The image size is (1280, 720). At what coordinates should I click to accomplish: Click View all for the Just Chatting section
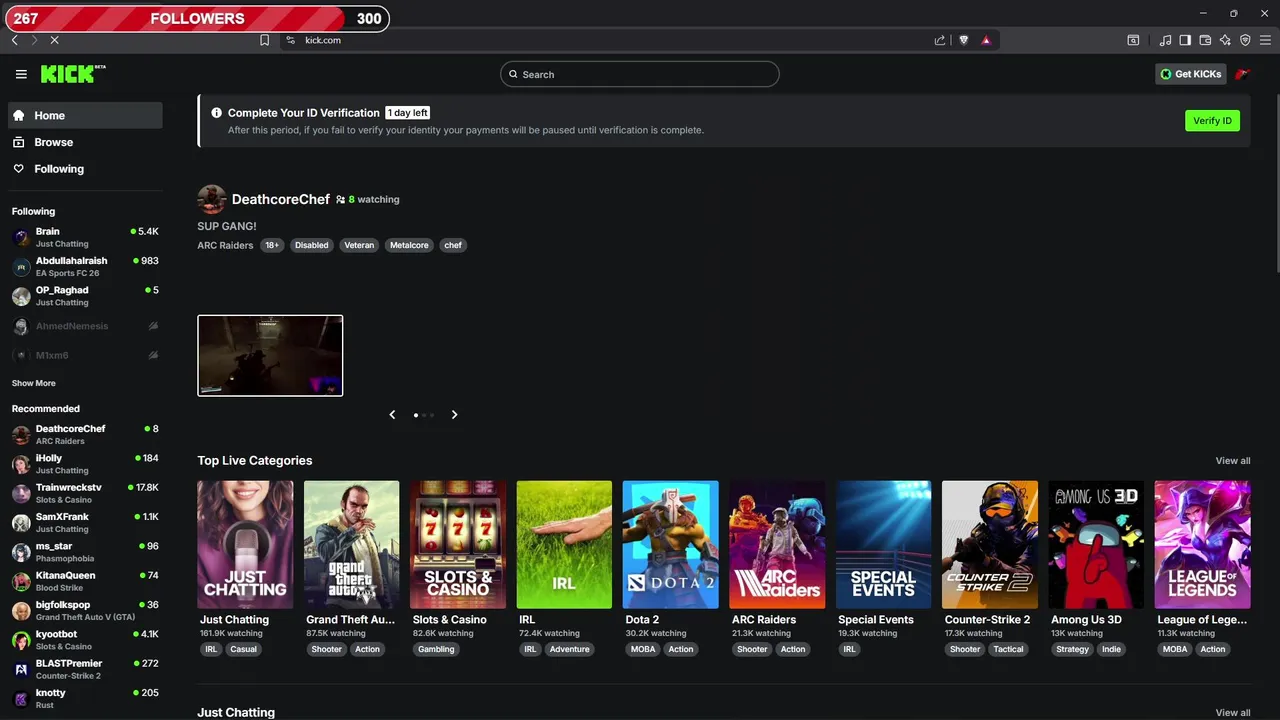coord(1232,713)
